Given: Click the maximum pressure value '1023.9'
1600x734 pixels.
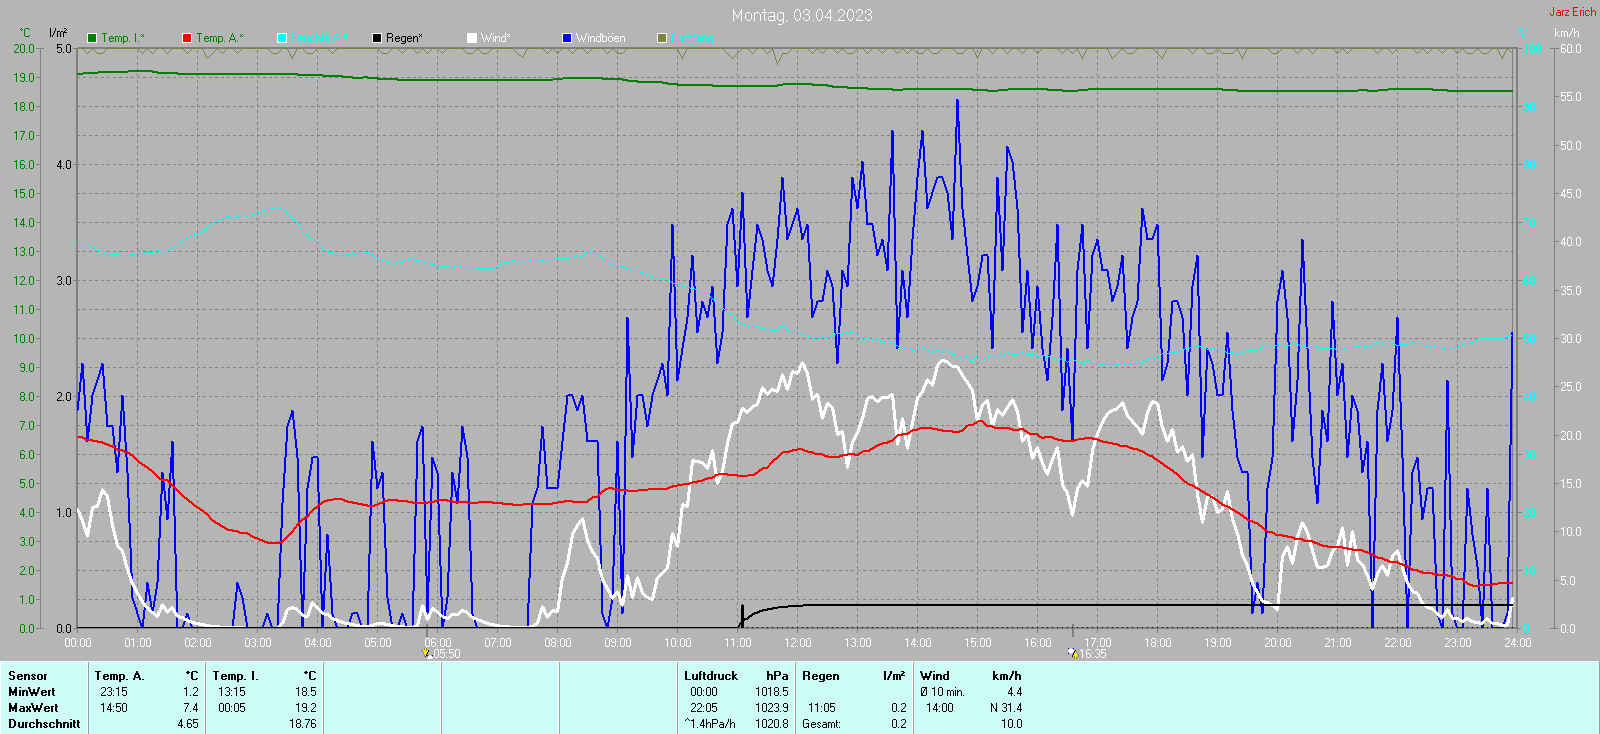Looking at the screenshot, I should click(x=772, y=708).
